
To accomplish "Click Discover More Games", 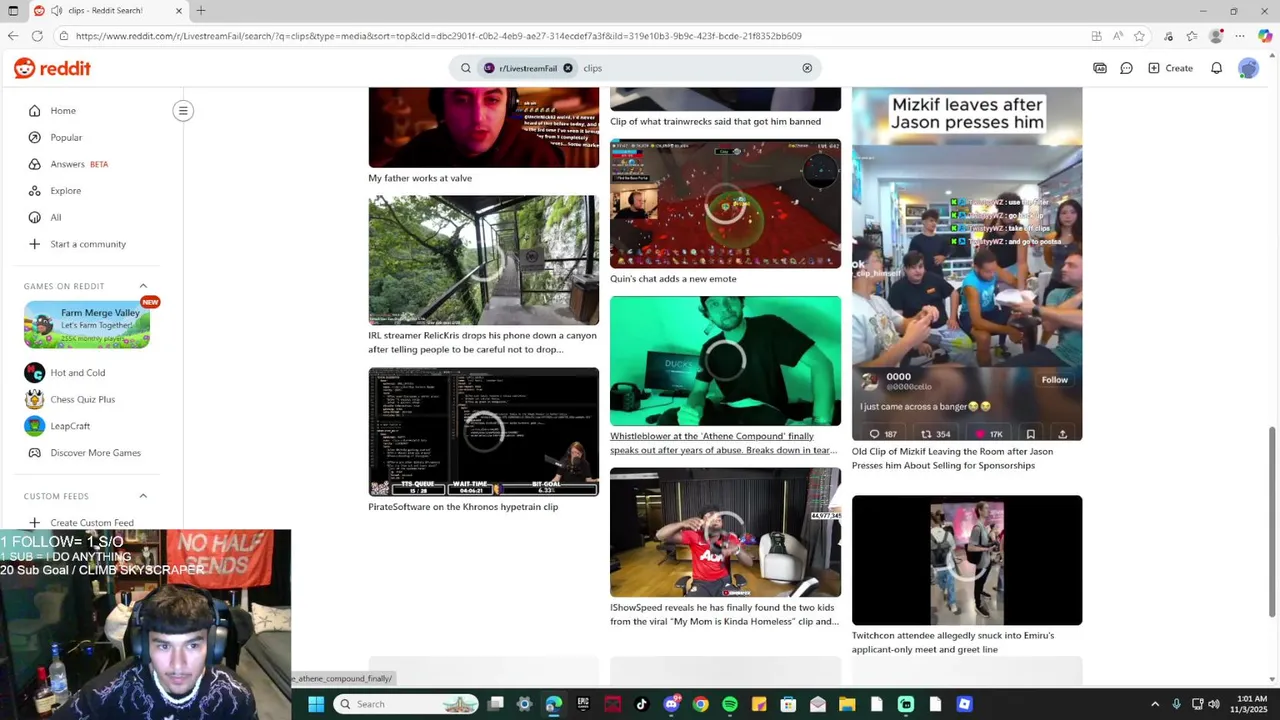I will (96, 453).
